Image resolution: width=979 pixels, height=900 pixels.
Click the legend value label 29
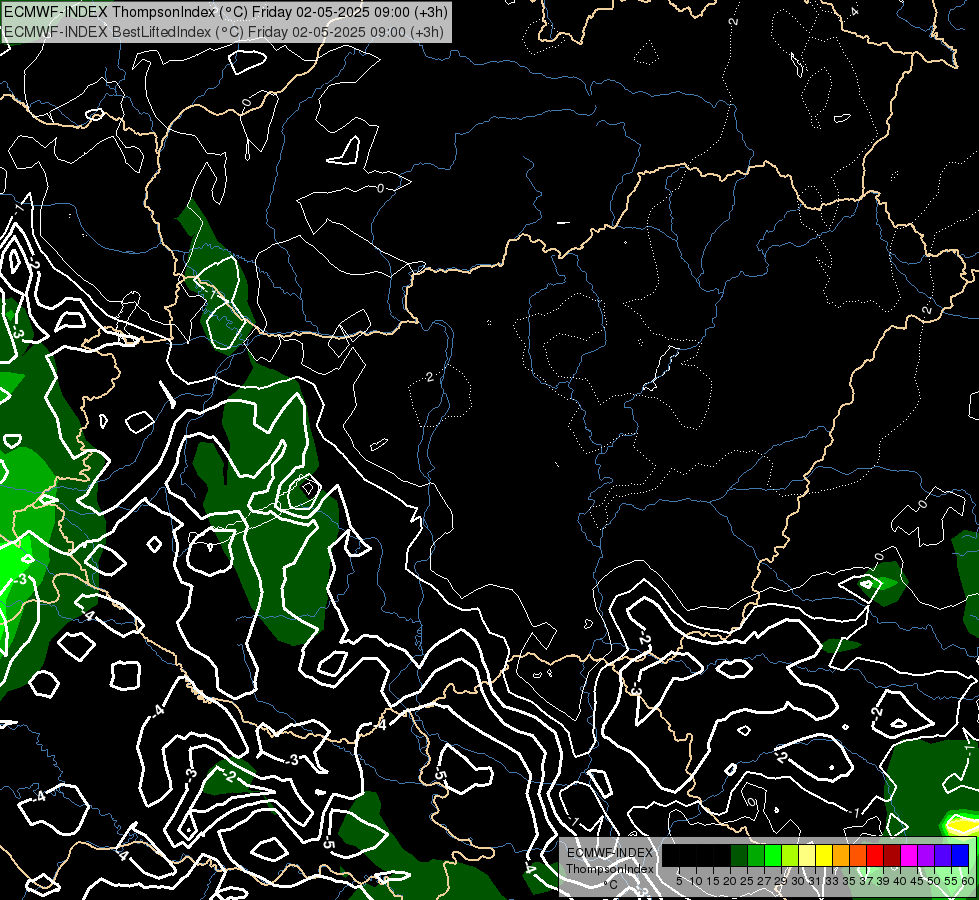tap(782, 881)
